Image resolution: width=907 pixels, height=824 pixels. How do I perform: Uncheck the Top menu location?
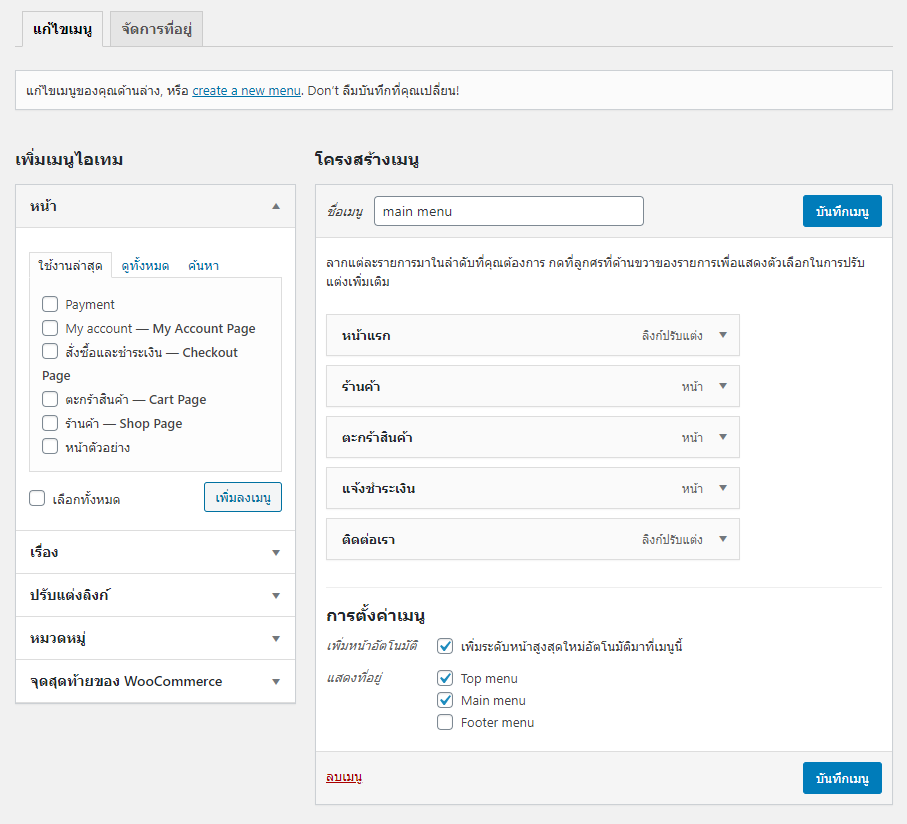click(x=445, y=678)
